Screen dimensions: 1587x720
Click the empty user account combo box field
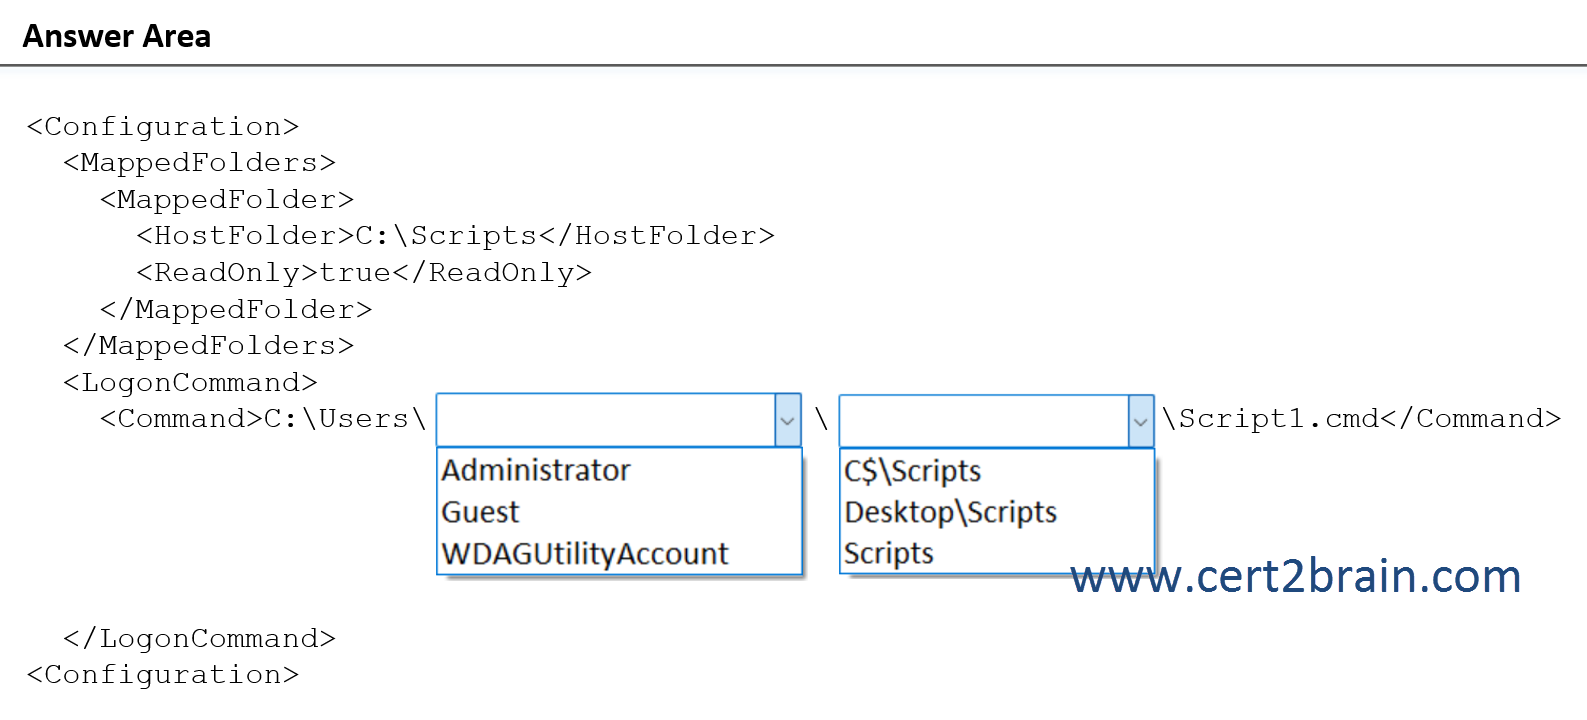606,420
